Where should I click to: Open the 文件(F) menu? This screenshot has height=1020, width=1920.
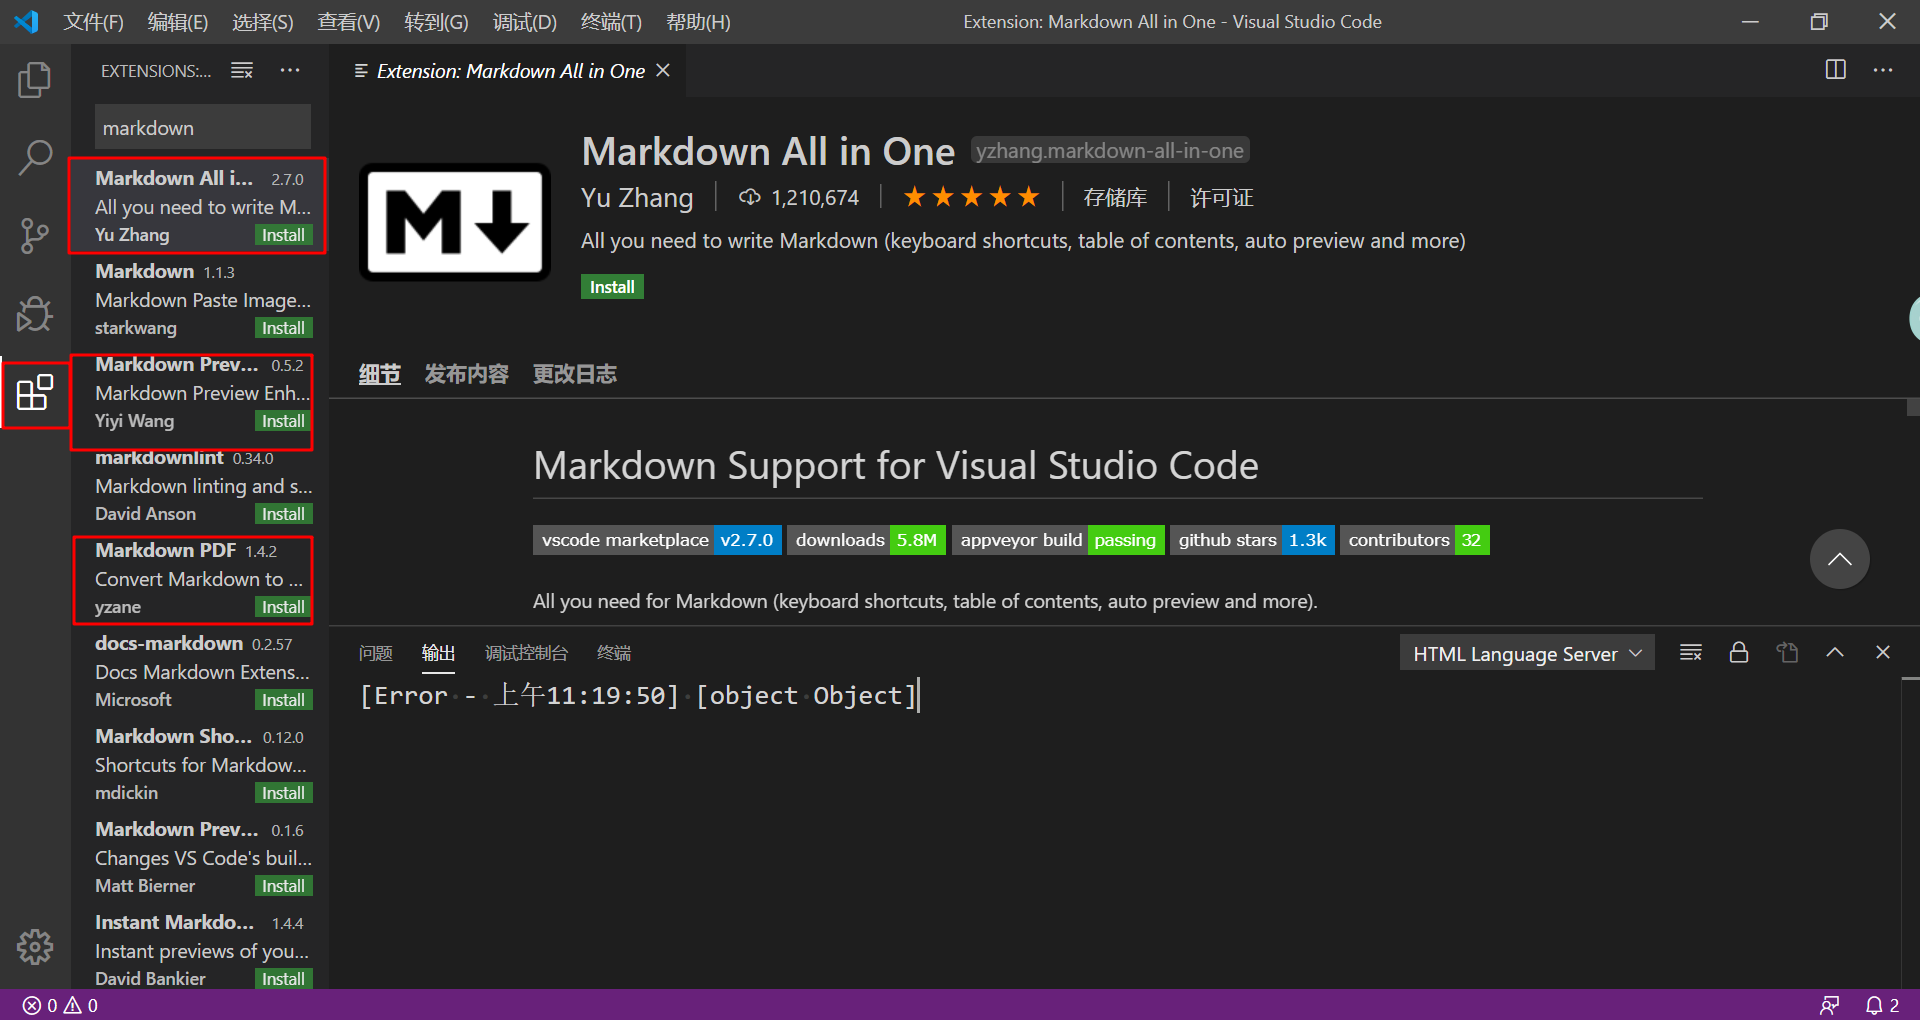click(93, 22)
